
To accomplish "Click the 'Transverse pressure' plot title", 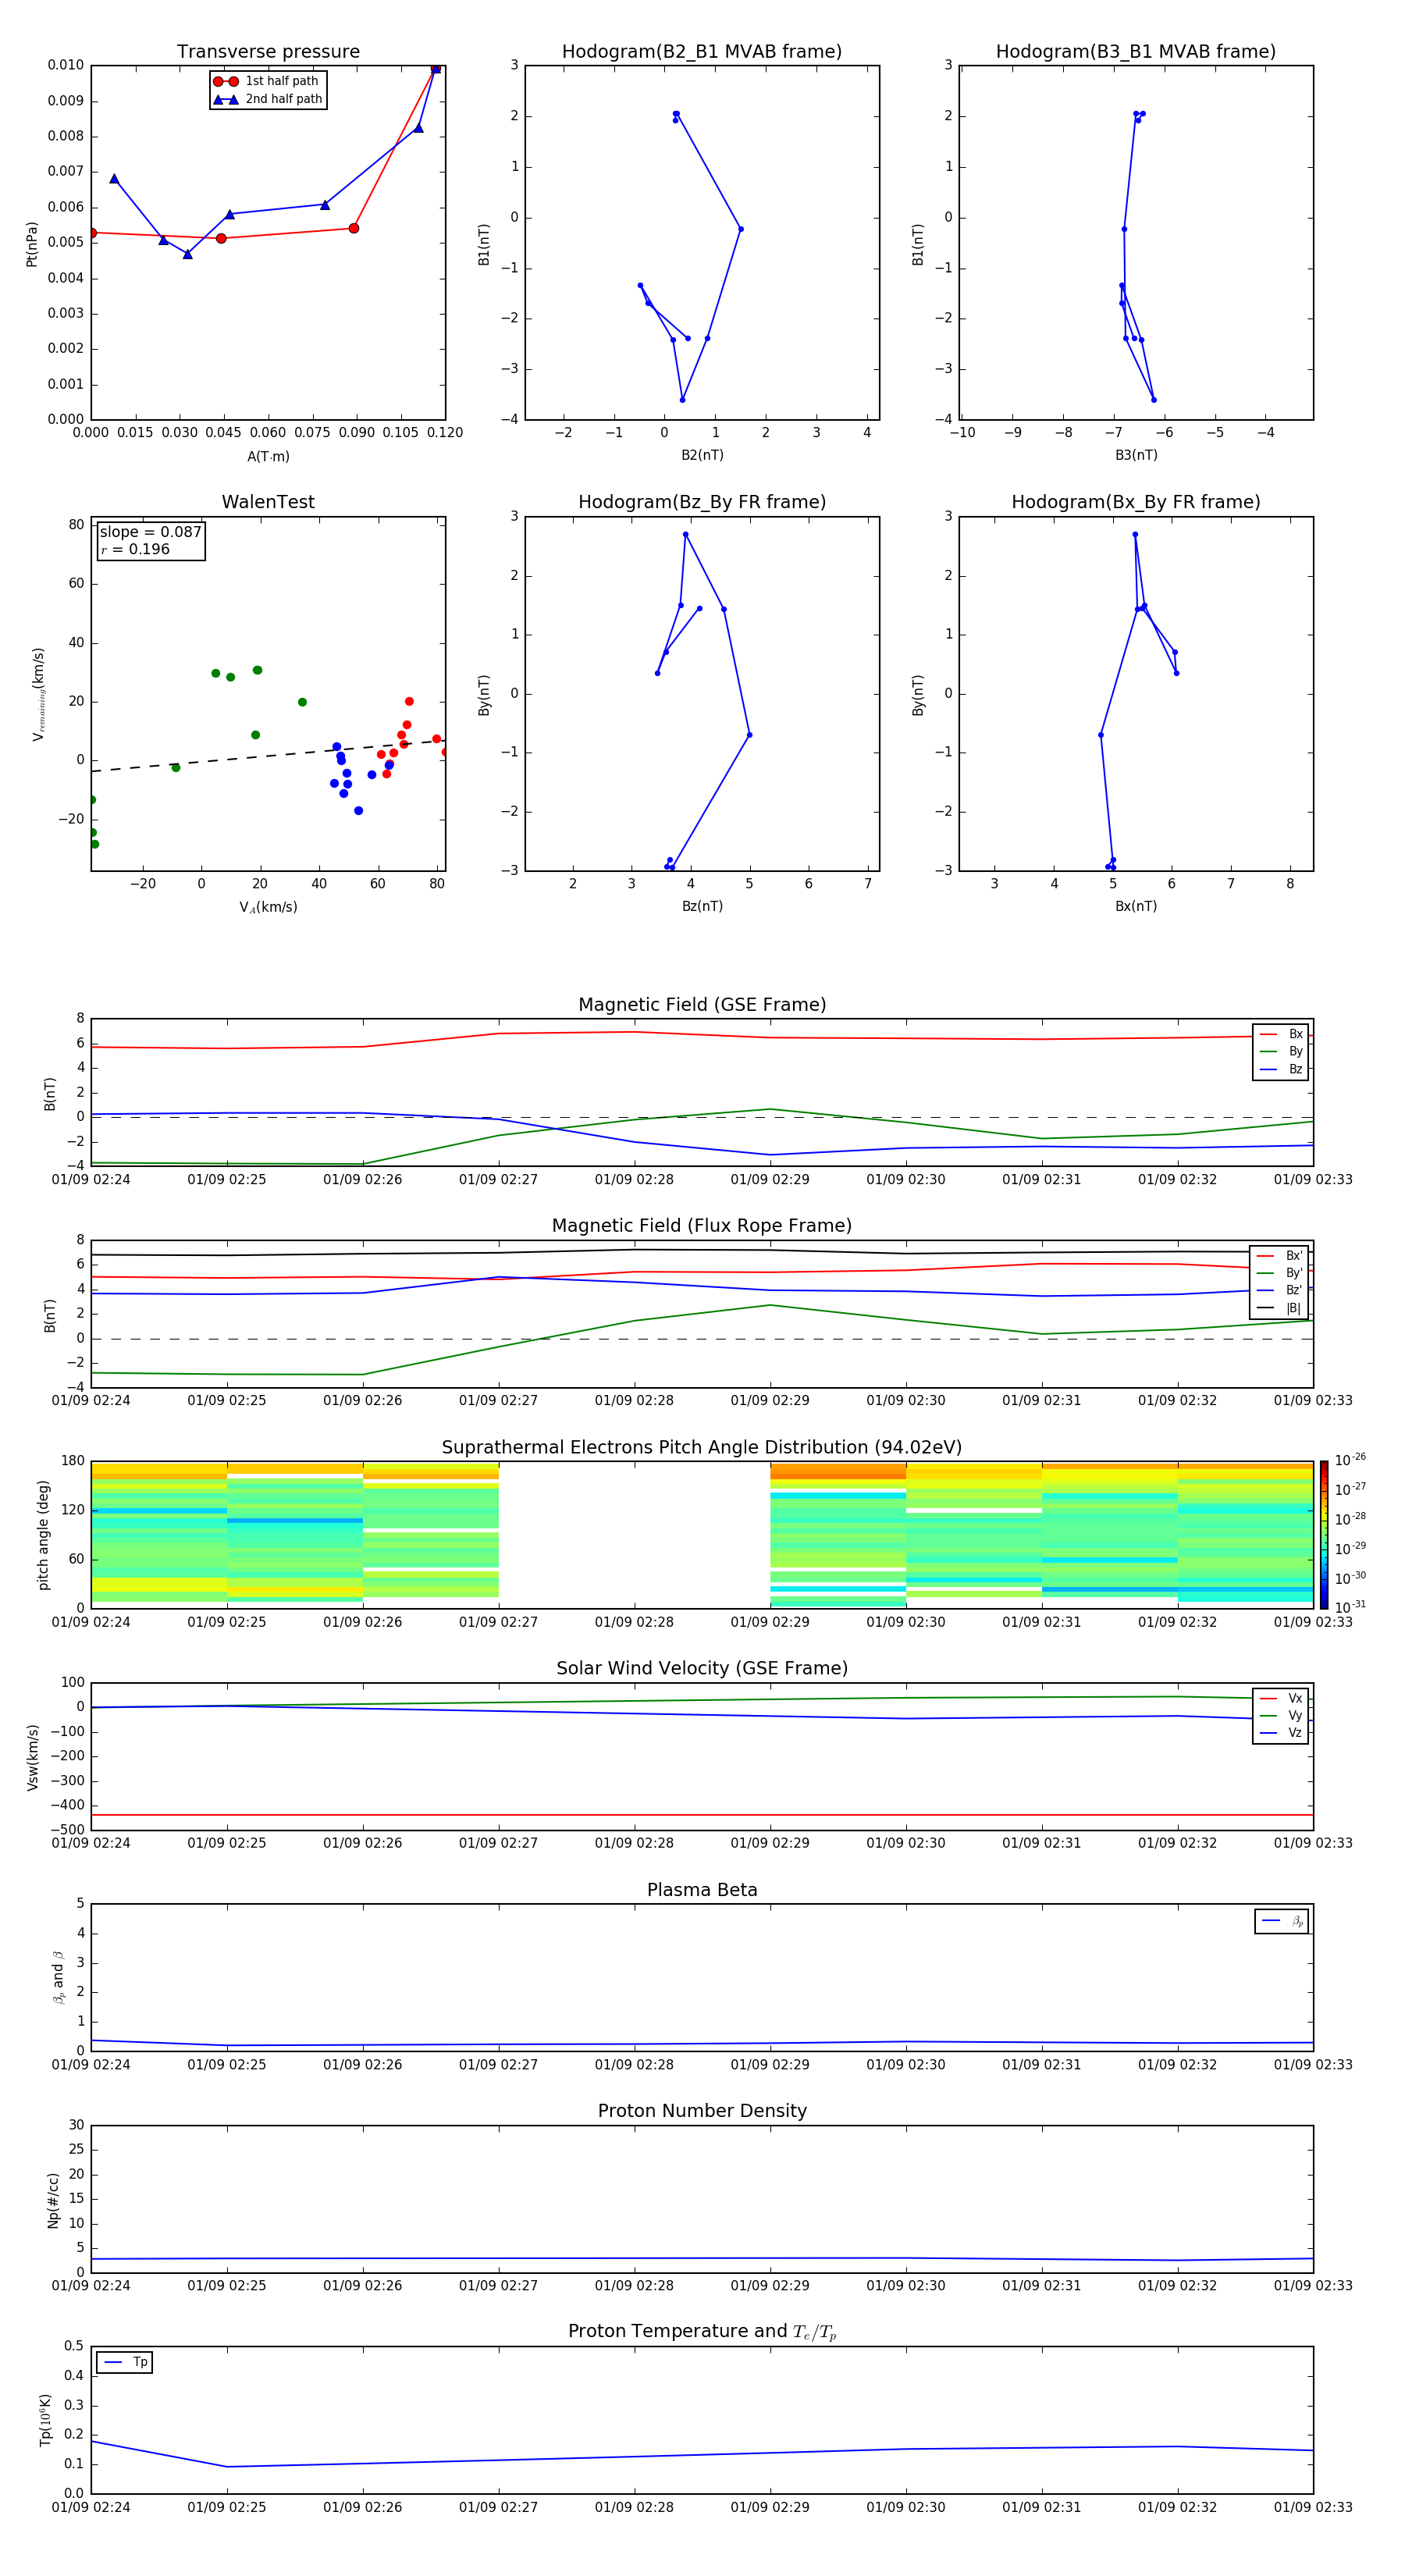I will (x=268, y=52).
